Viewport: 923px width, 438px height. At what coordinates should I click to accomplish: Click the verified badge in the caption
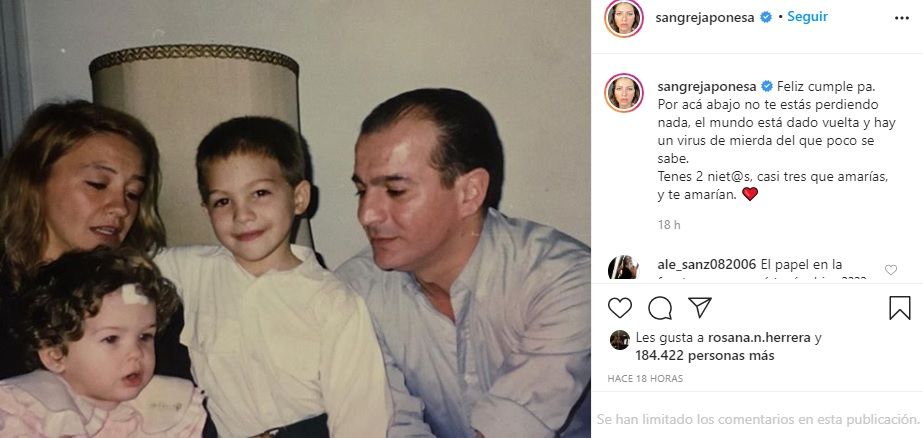pos(767,87)
